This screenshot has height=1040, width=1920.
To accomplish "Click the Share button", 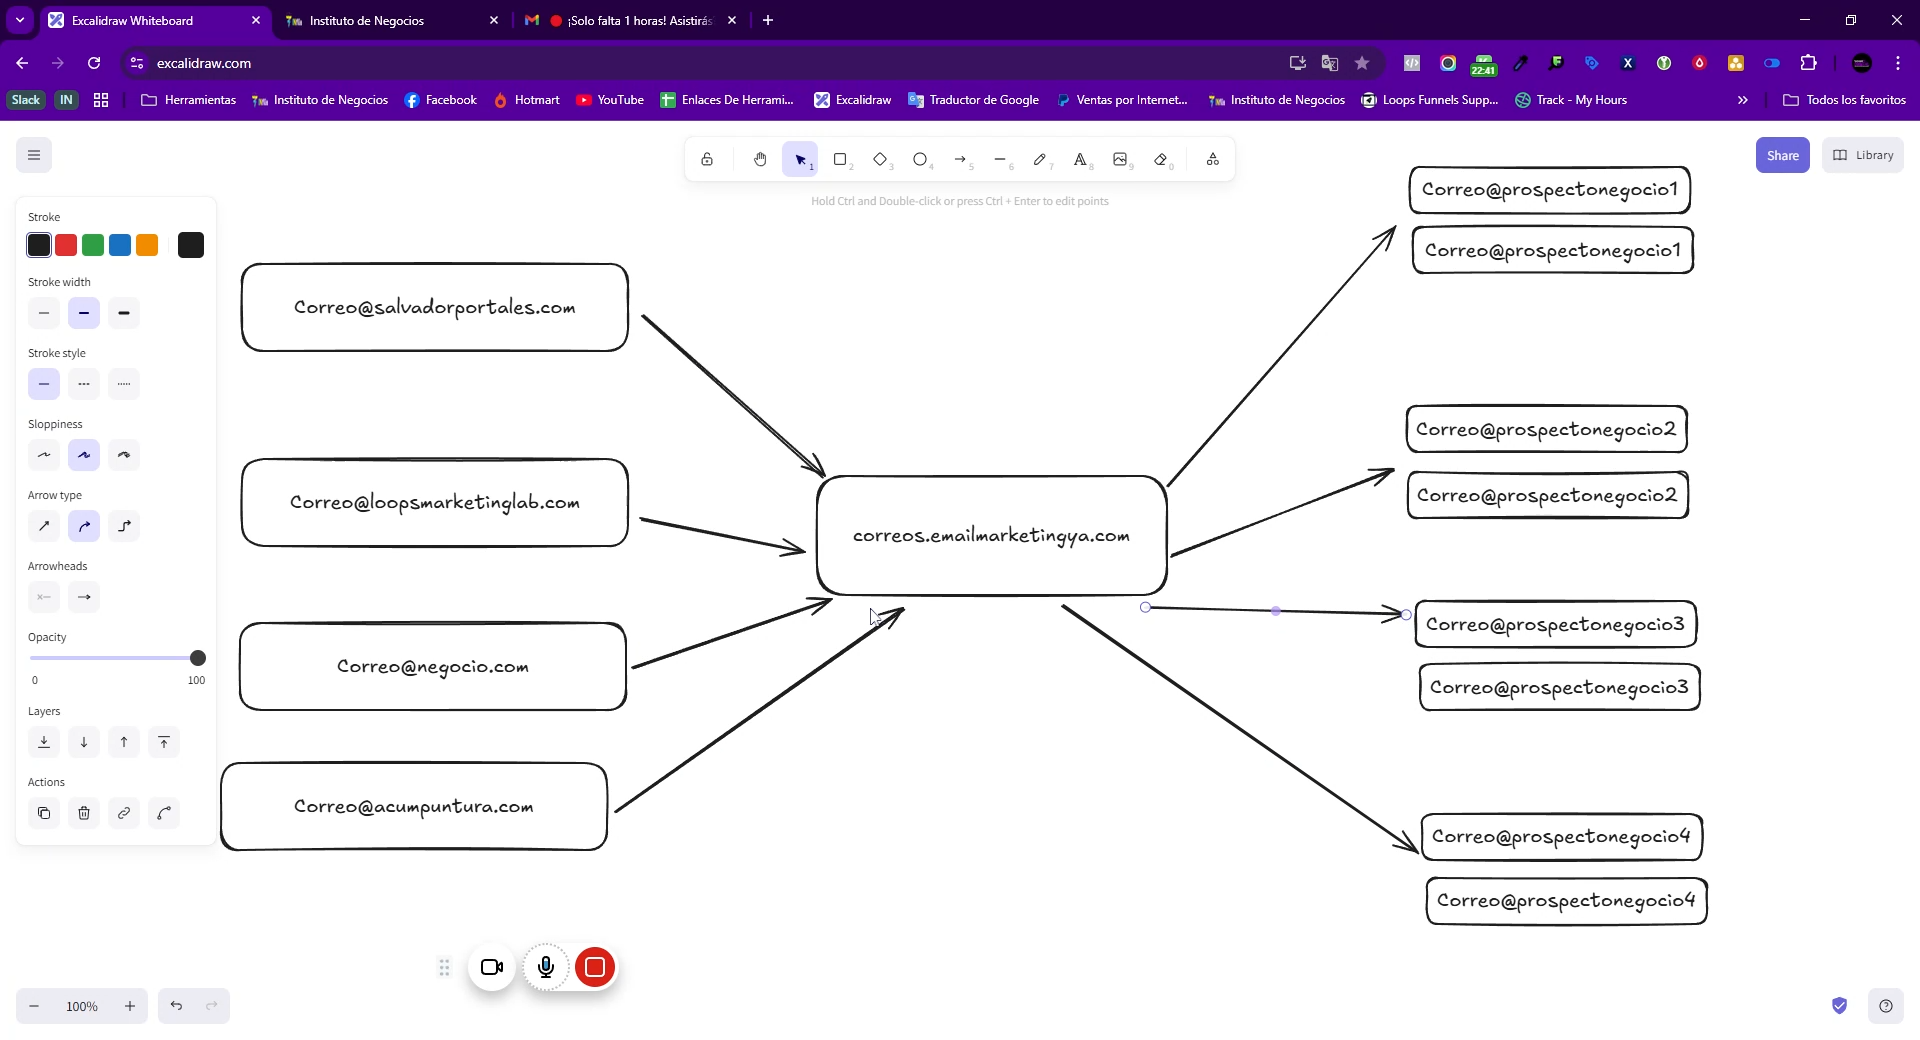I will coord(1782,155).
